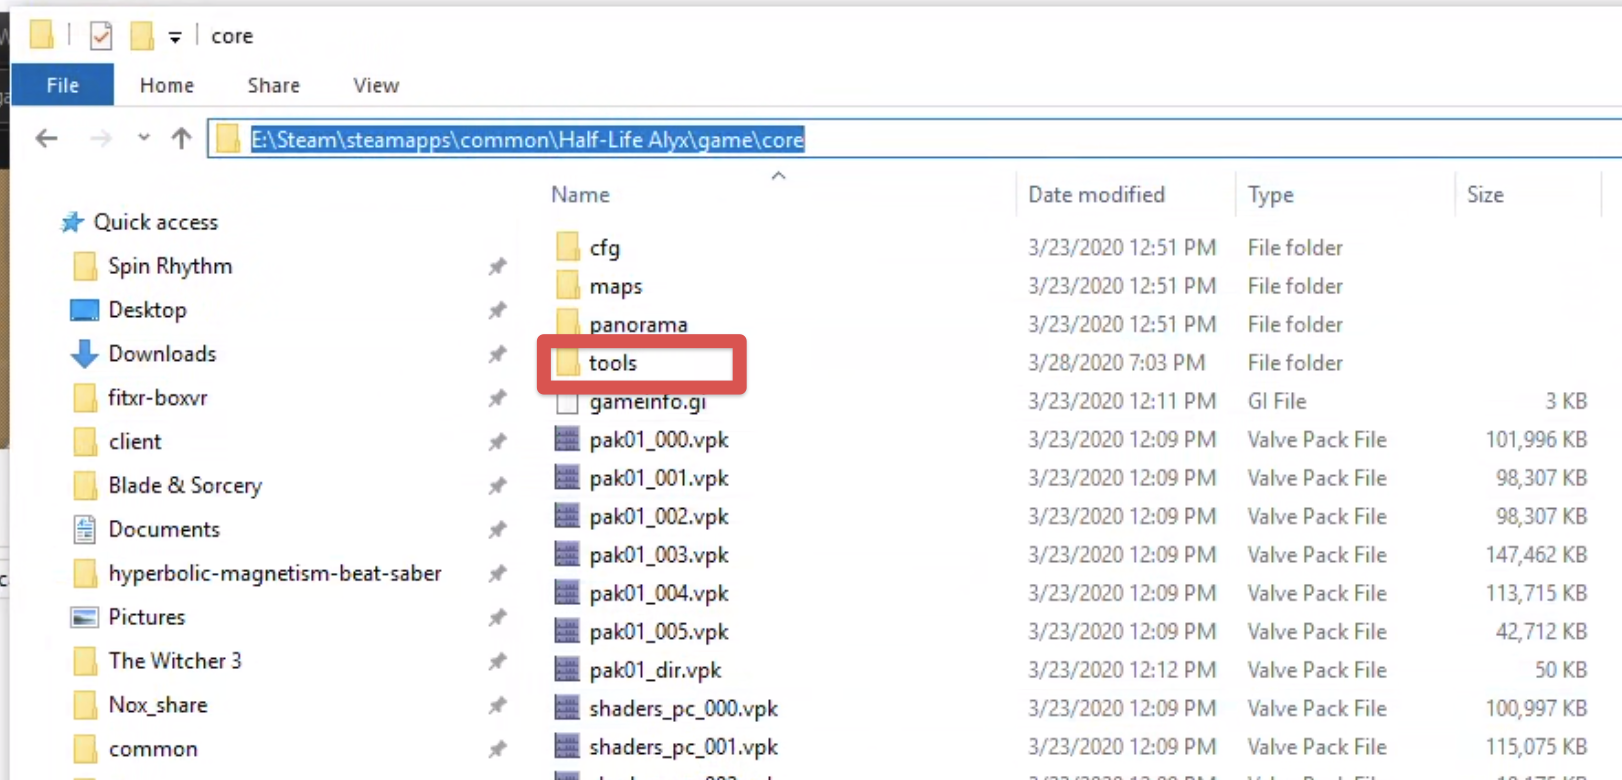Open Pictures in the navigation pane

tap(146, 618)
